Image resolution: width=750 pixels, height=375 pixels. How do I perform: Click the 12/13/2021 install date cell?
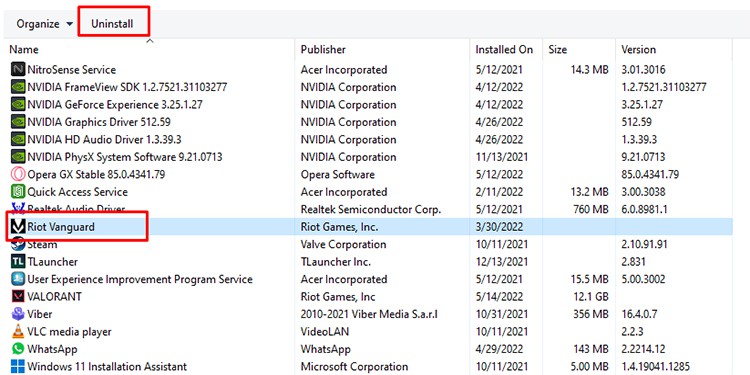click(502, 262)
